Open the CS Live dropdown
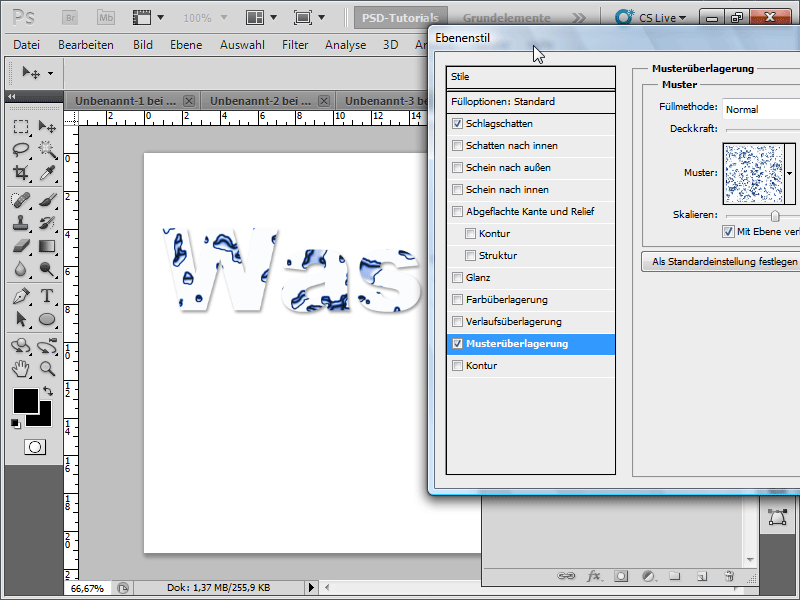 click(651, 18)
